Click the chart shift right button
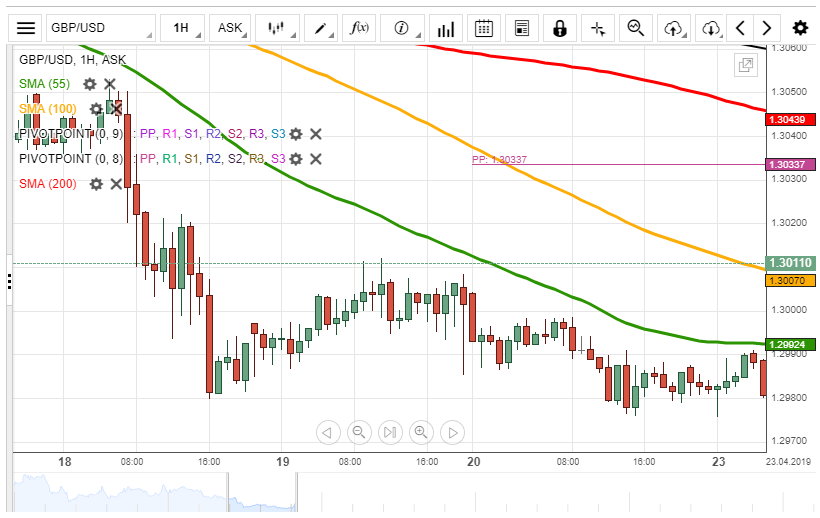Screen dimensions: 820x518 452,433
